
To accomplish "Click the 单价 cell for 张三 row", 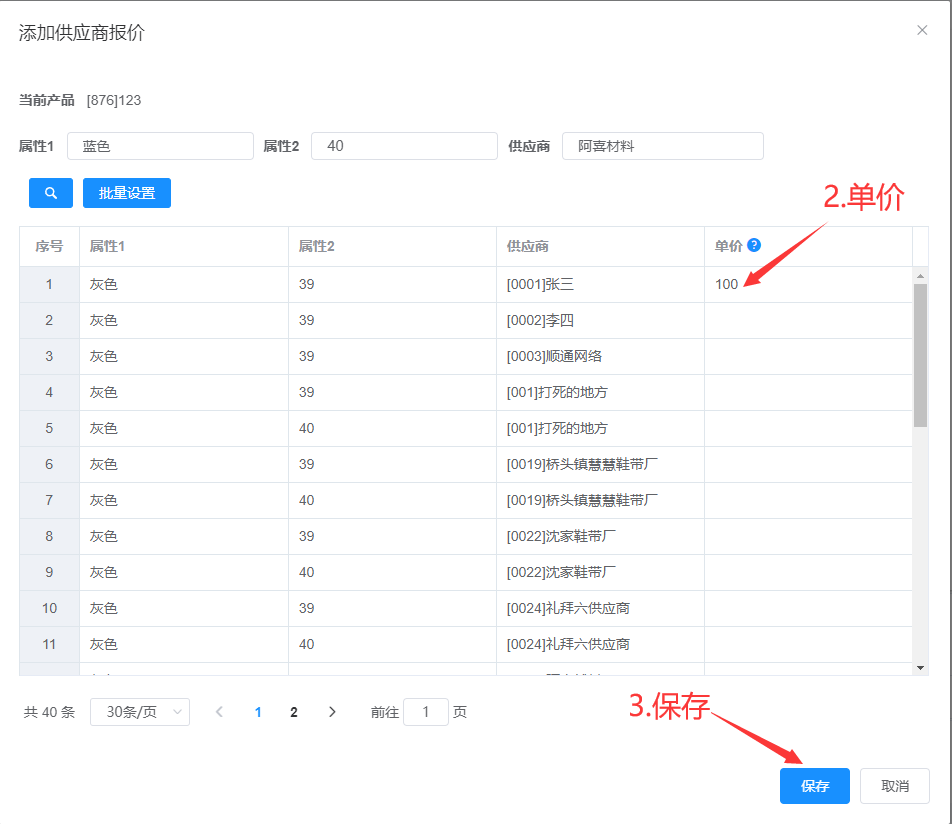I will coord(806,285).
